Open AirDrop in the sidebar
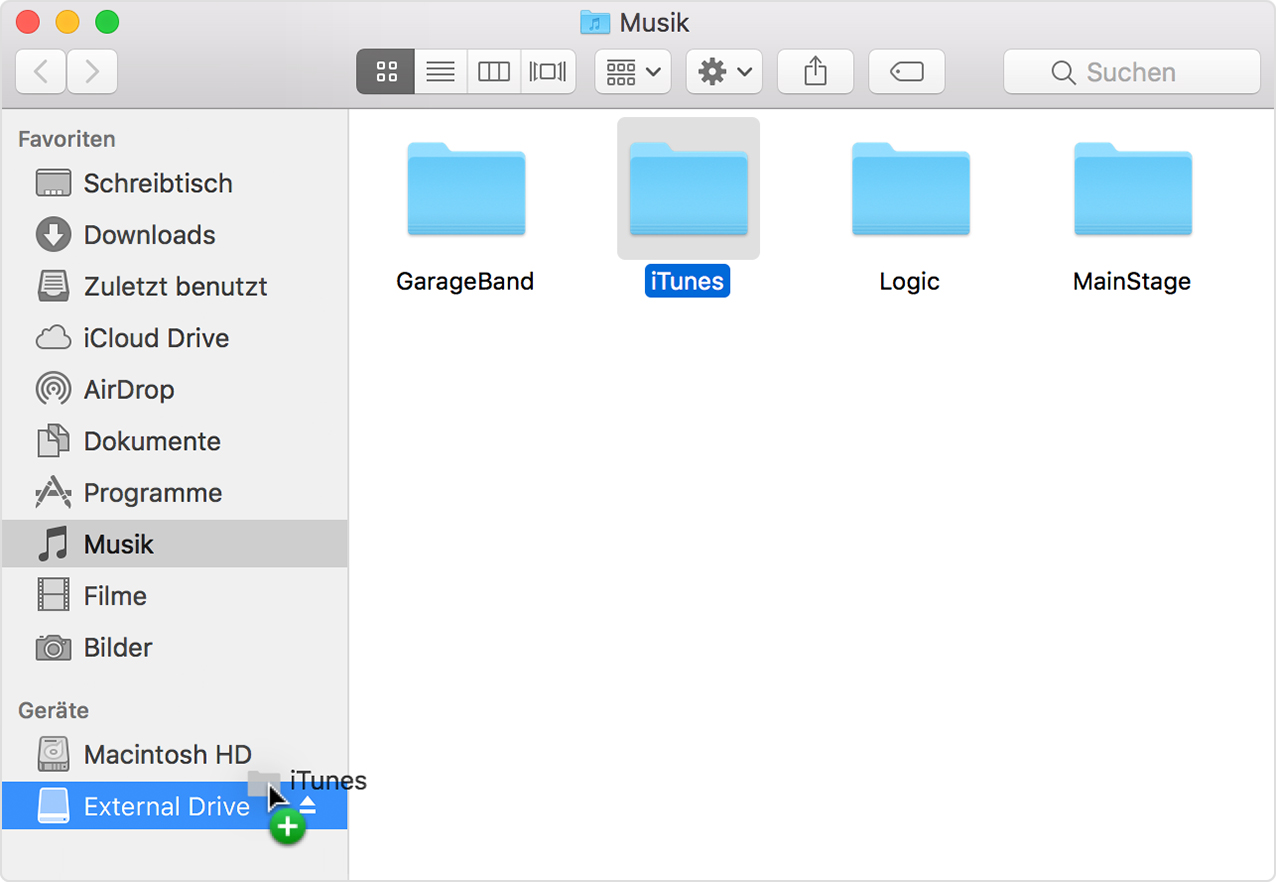This screenshot has width=1276, height=882. [x=174, y=390]
